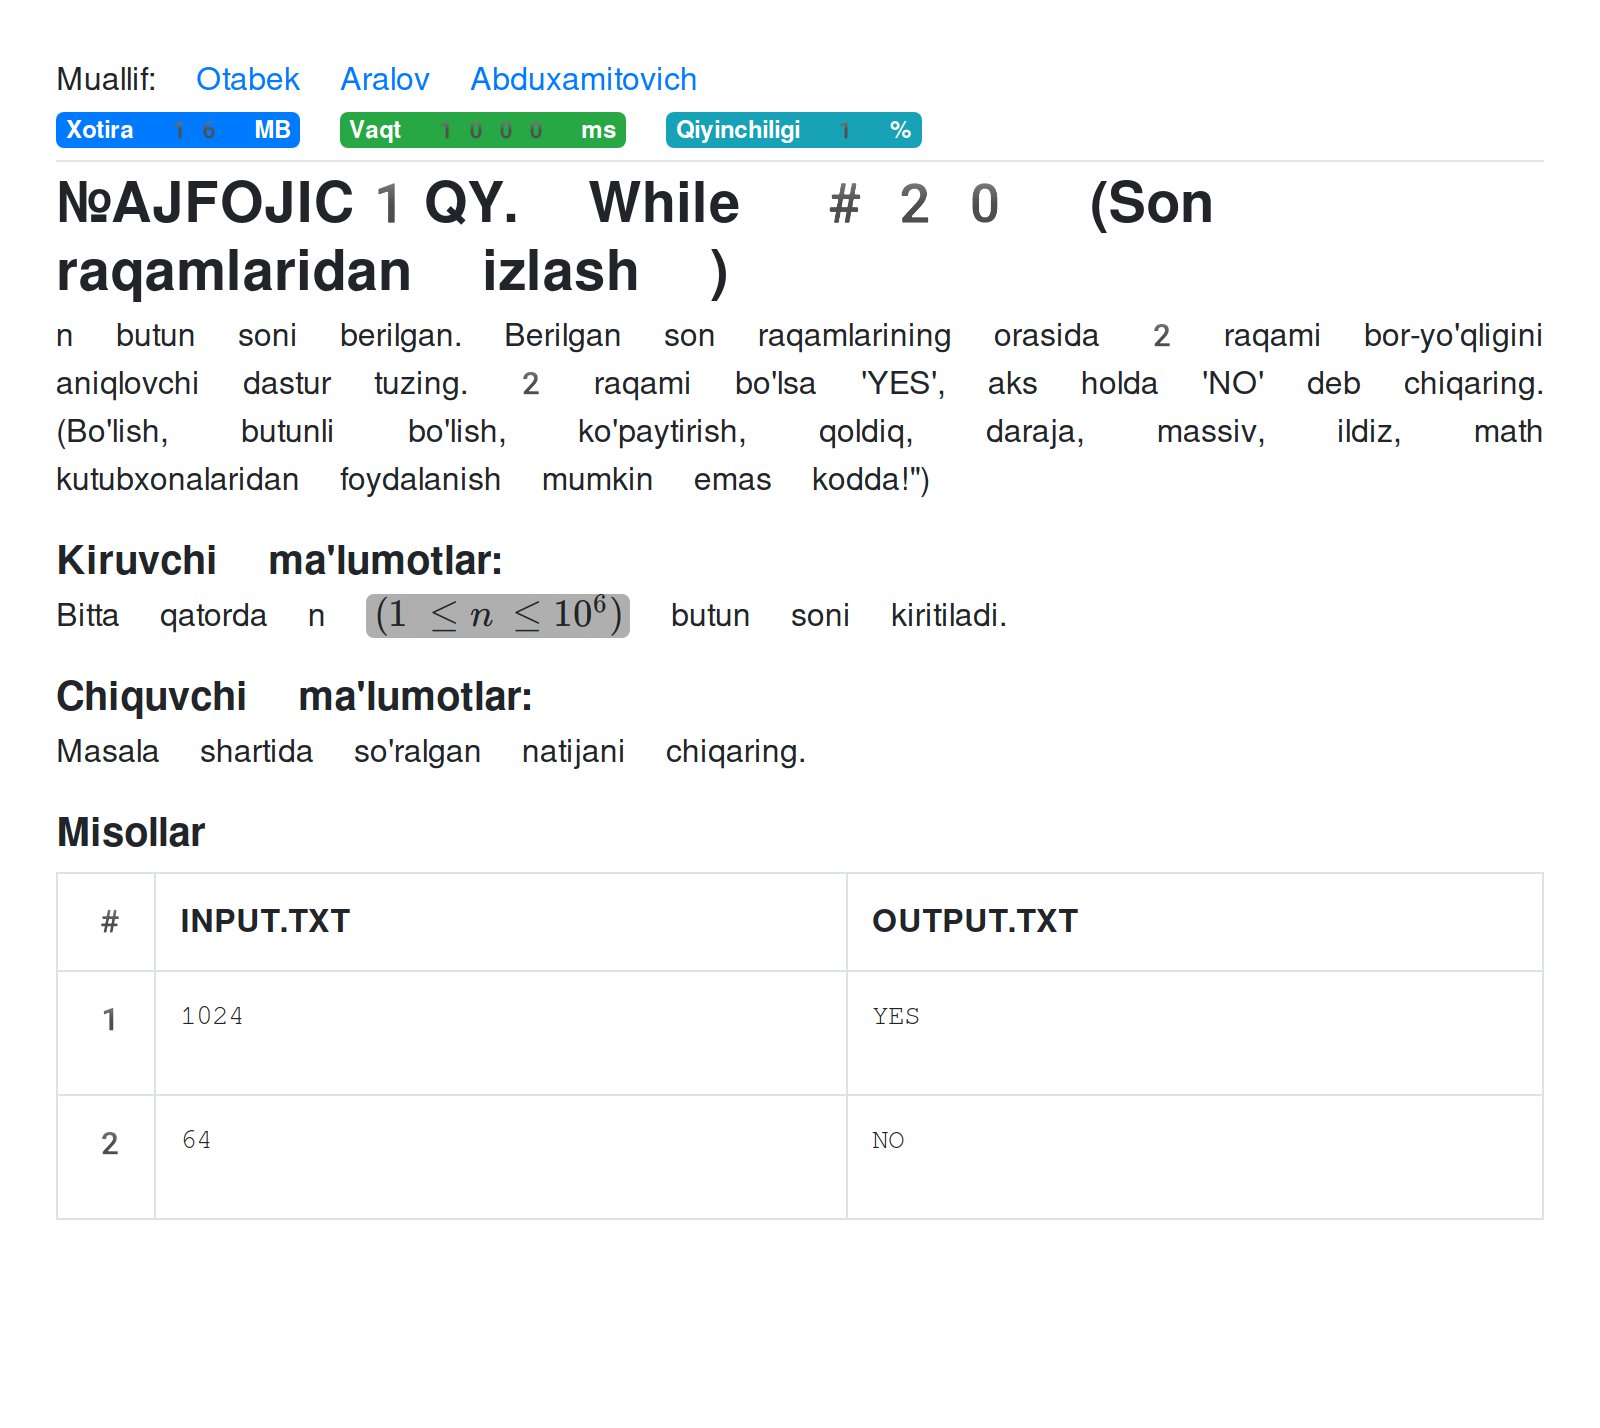Click the INPUT.TXT column header
1600x1428 pixels.
(x=265, y=921)
